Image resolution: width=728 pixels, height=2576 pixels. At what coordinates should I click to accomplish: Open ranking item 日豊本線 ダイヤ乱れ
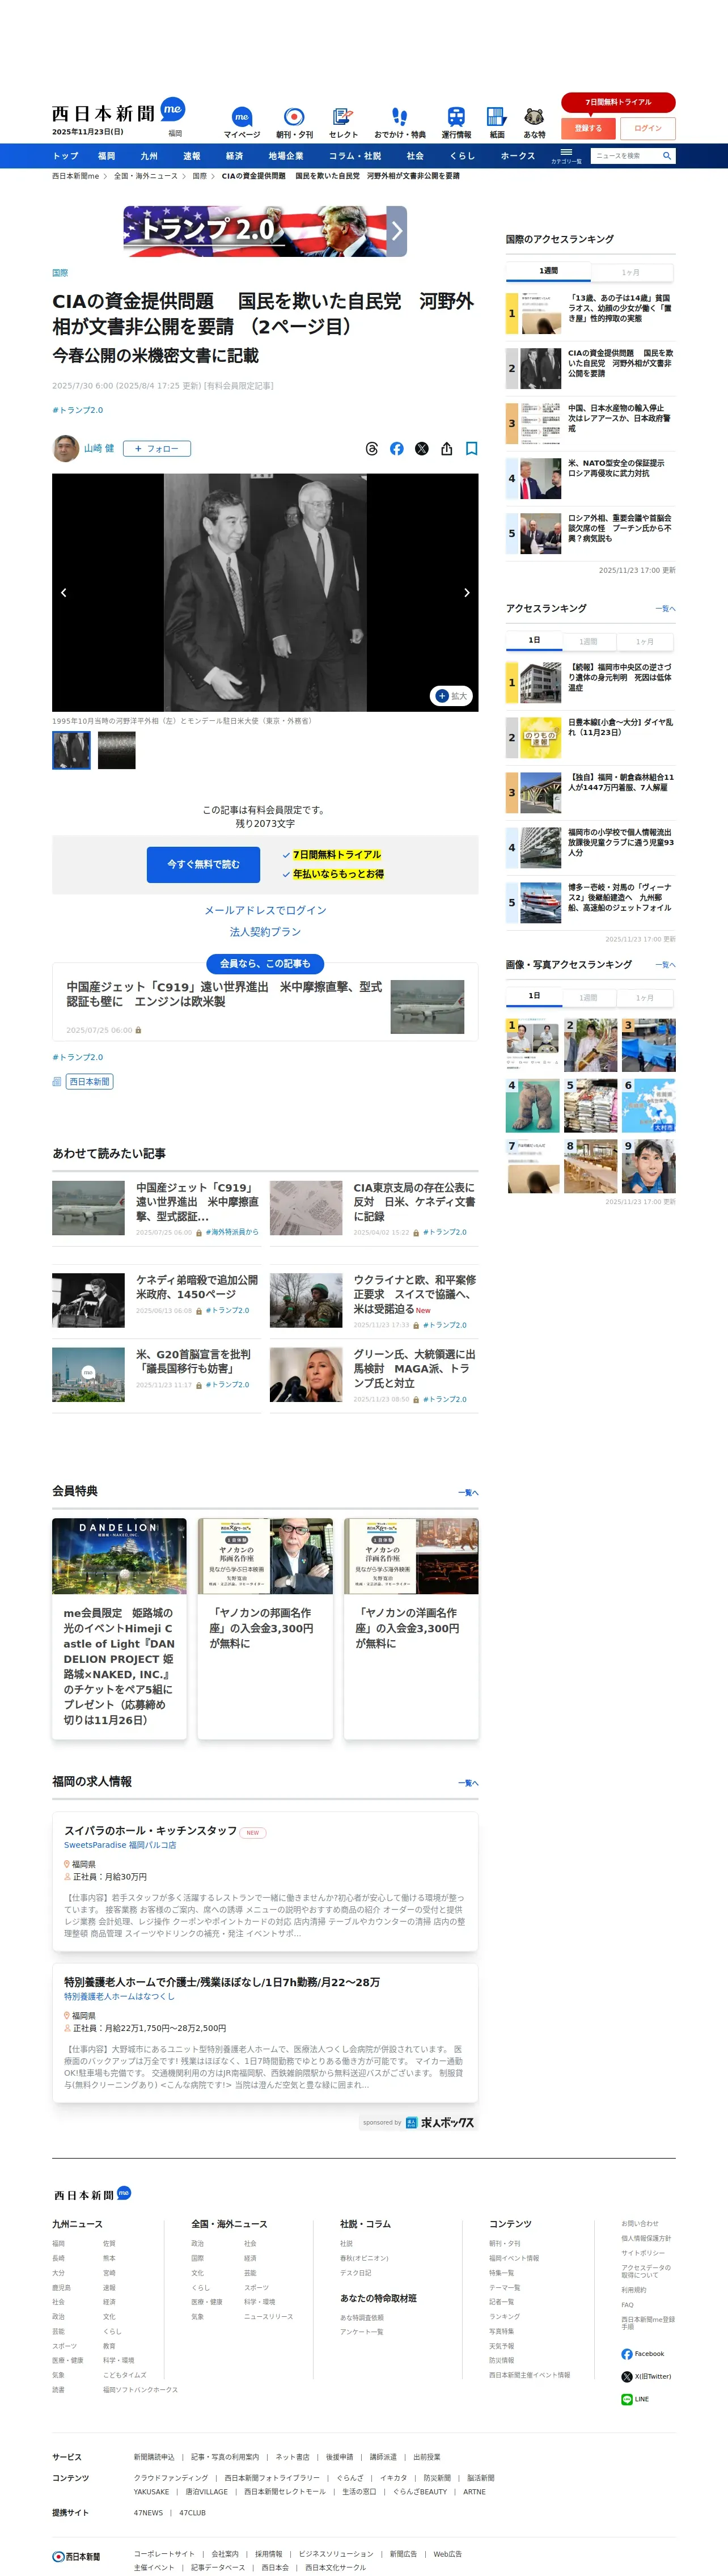tap(590, 737)
